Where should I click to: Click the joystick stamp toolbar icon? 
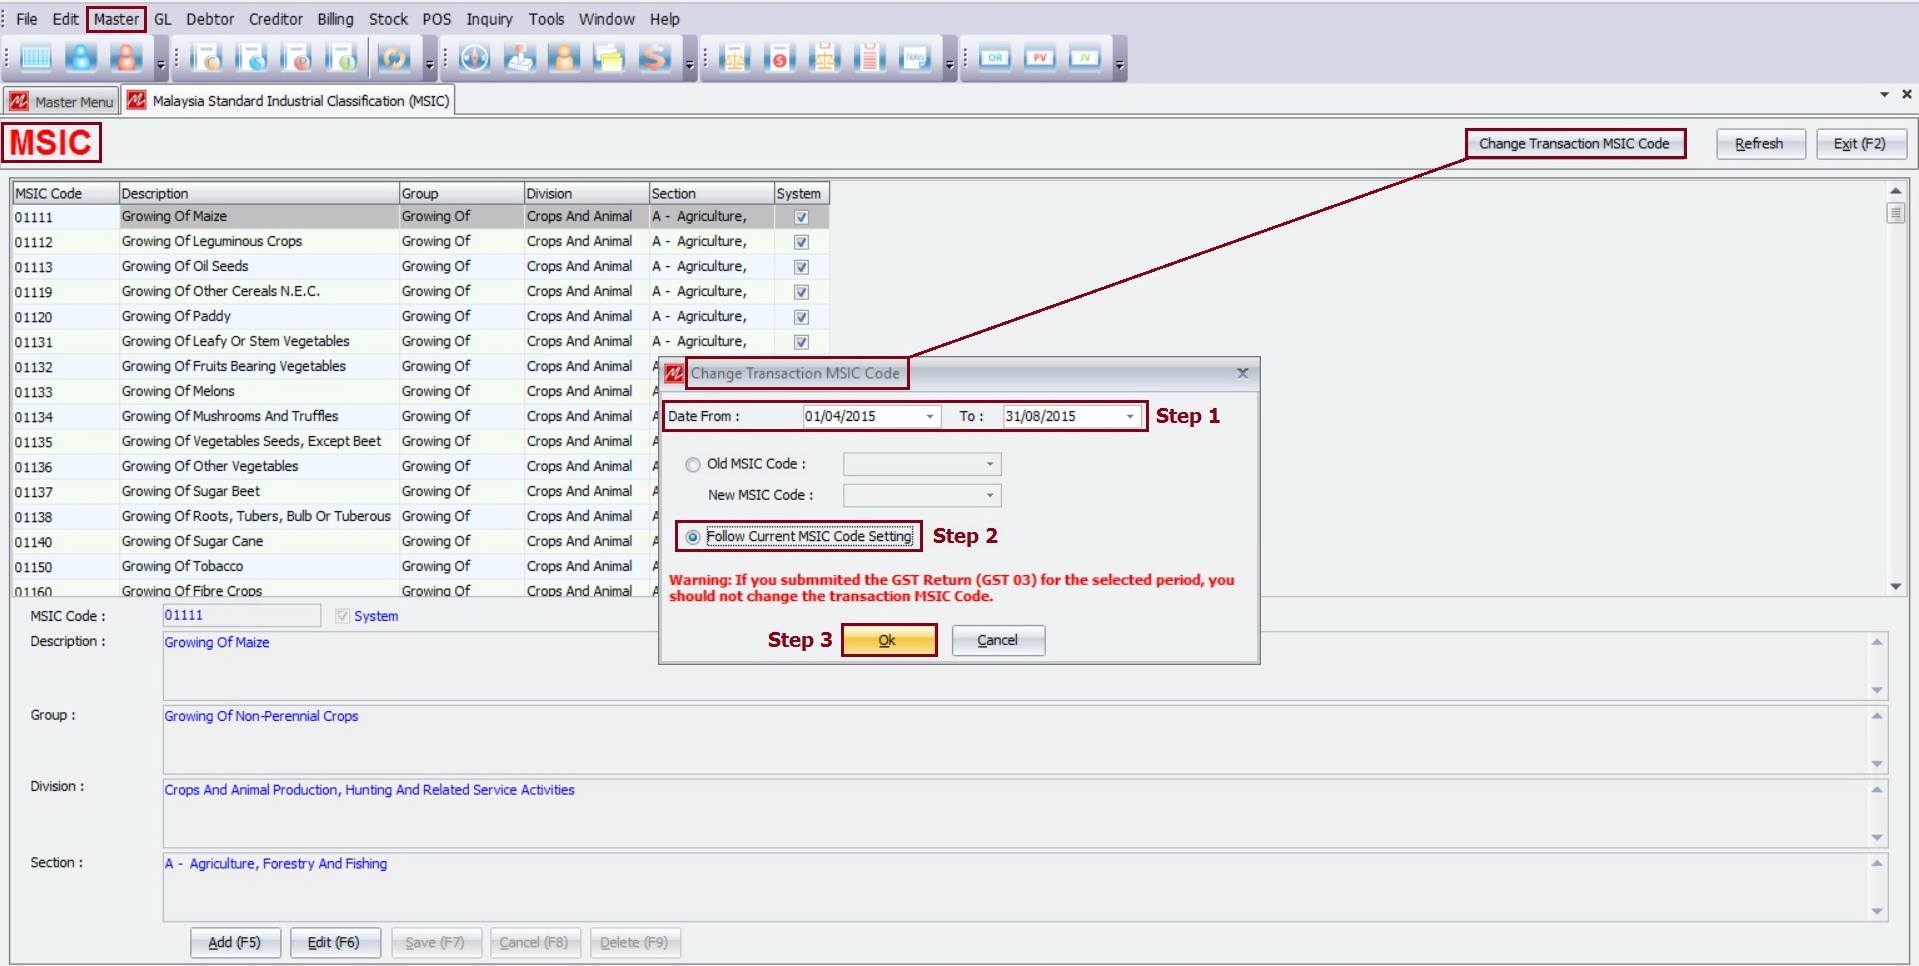coord(519,58)
